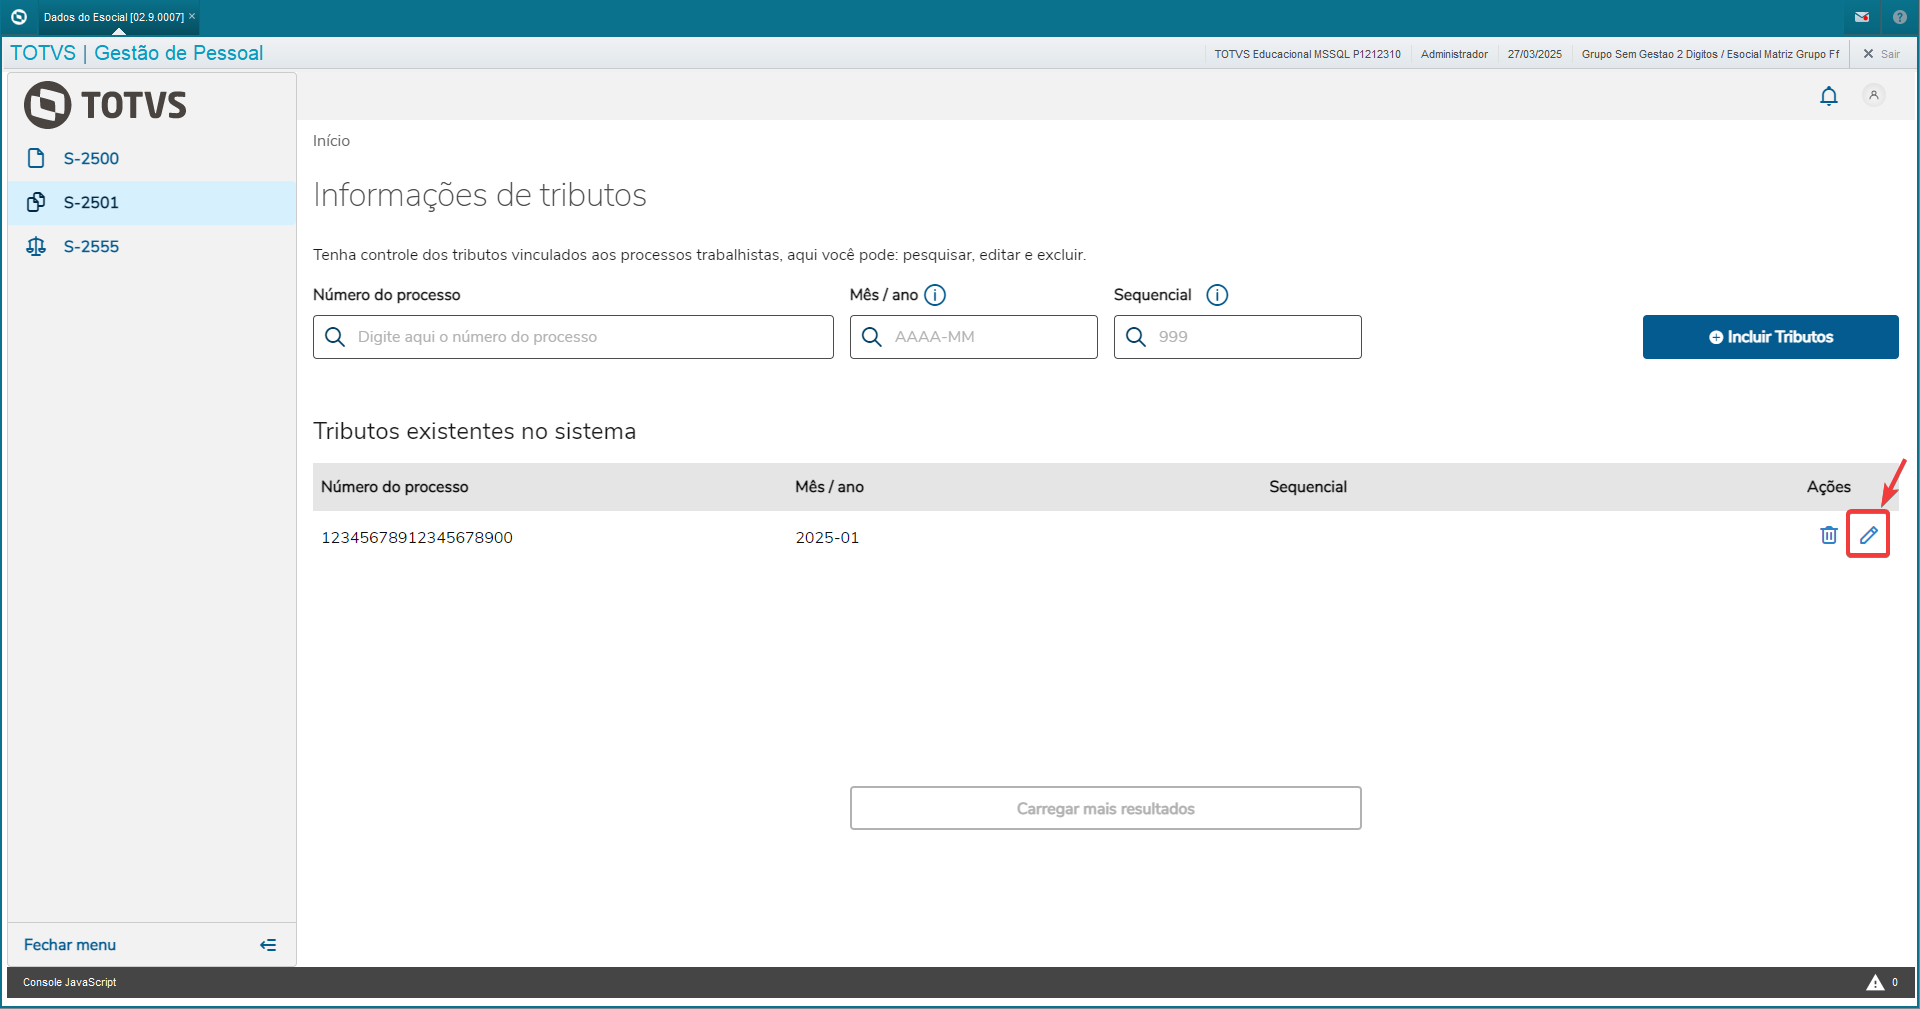Click the Início breadcrumb link
The image size is (1920, 1009).
(331, 141)
